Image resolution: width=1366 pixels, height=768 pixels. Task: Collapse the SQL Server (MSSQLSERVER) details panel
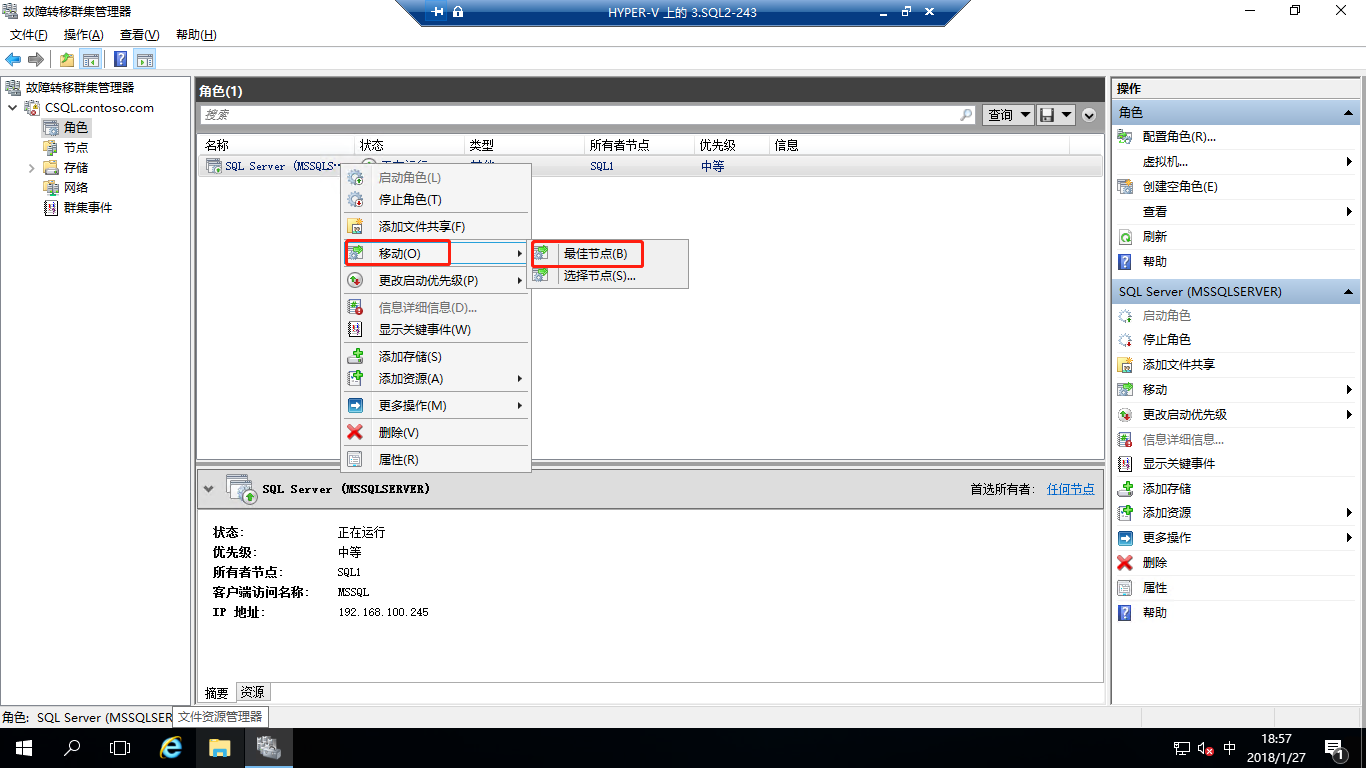pos(208,489)
